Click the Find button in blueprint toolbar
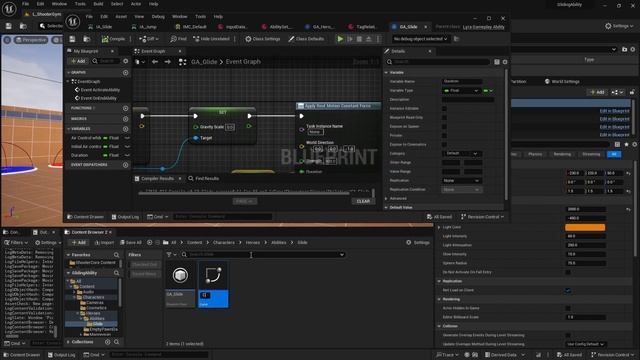The width and height of the screenshot is (640, 360). (x=178, y=39)
